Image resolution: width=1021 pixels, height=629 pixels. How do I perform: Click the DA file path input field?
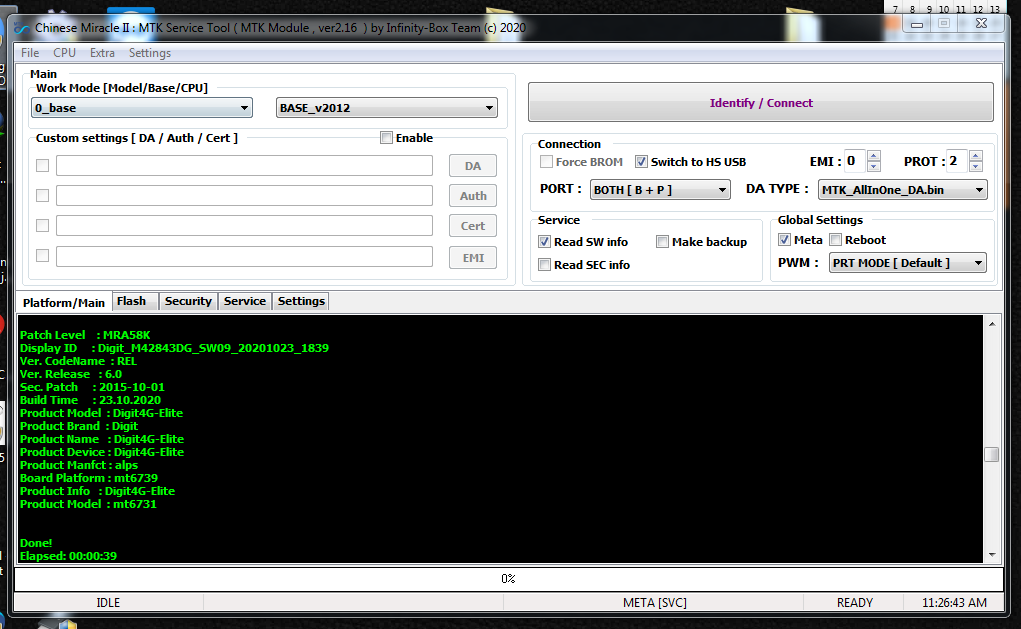[244, 165]
